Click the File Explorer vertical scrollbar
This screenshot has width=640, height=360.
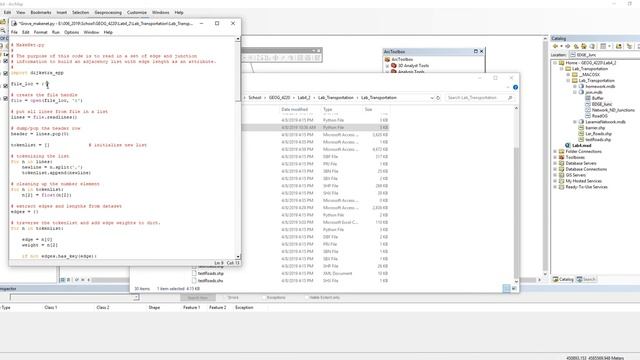(516, 195)
